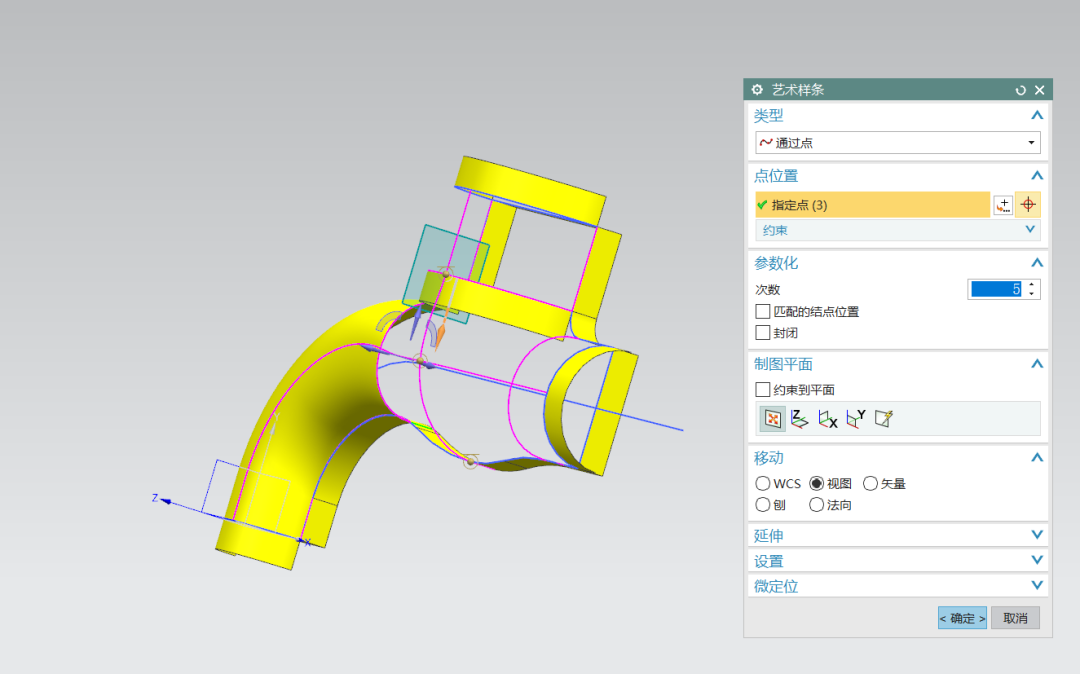1080x674 pixels.
Task: Check 约束到平面 option
Action: [762, 390]
